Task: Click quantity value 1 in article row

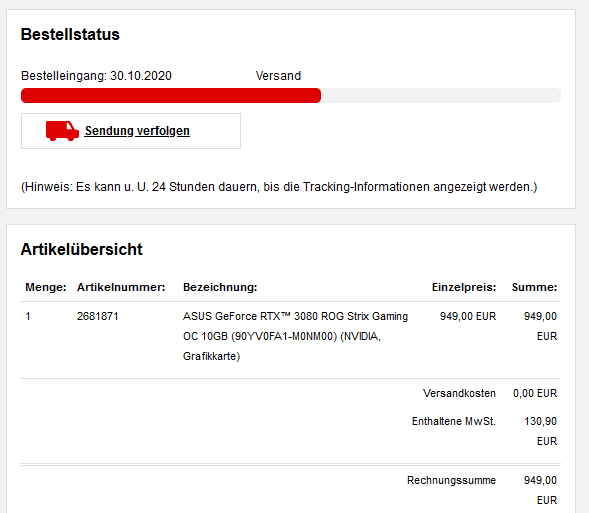Action: tap(28, 316)
